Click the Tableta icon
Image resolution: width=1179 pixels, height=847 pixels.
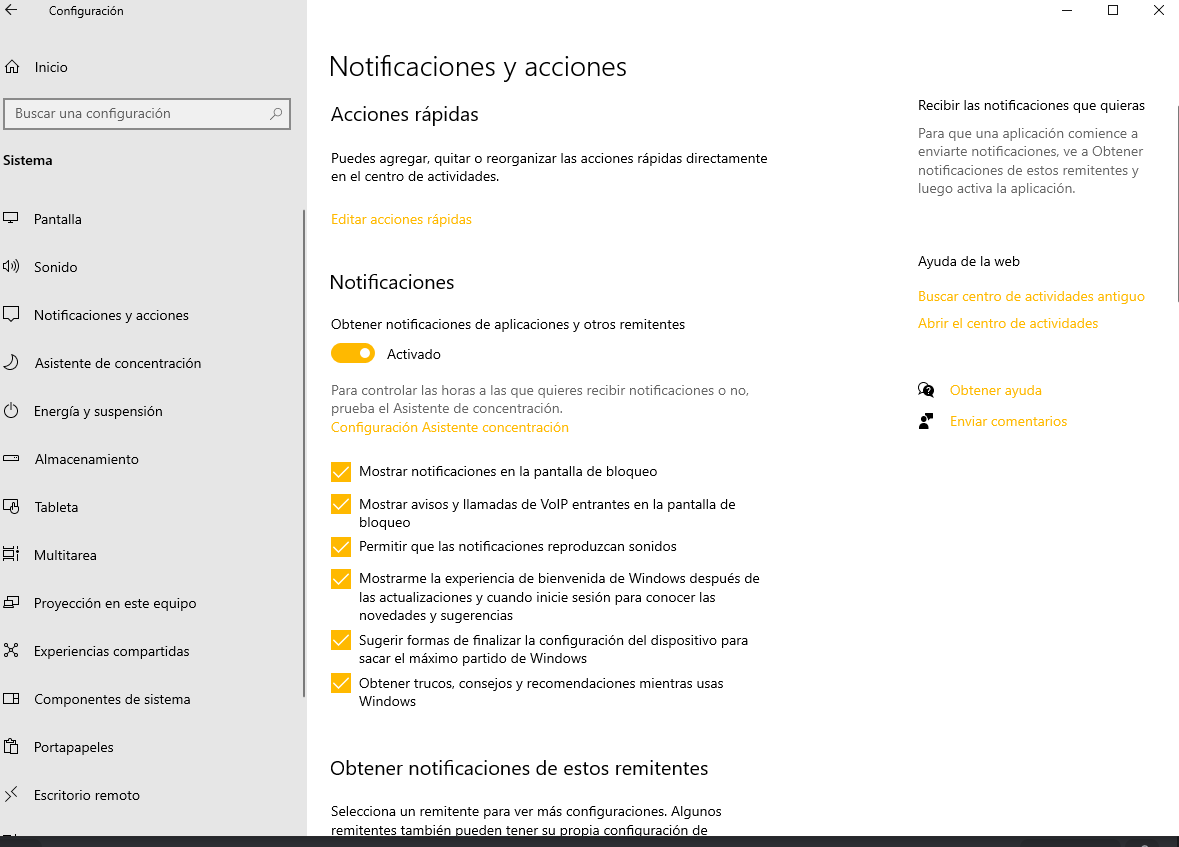[x=11, y=506]
